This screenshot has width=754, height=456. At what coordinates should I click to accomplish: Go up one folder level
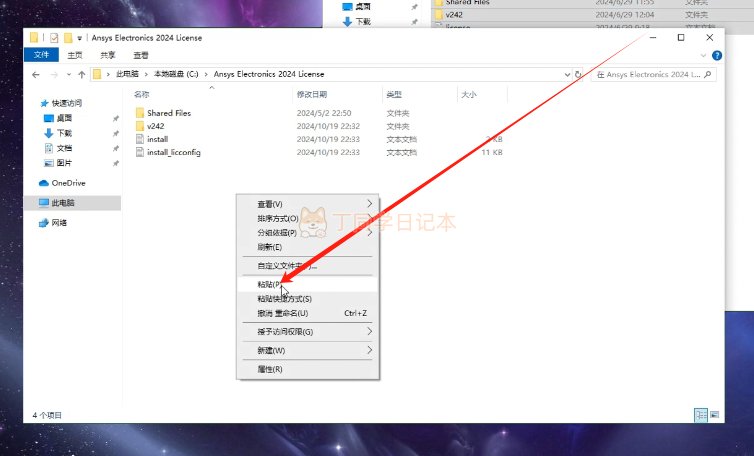tap(81, 75)
